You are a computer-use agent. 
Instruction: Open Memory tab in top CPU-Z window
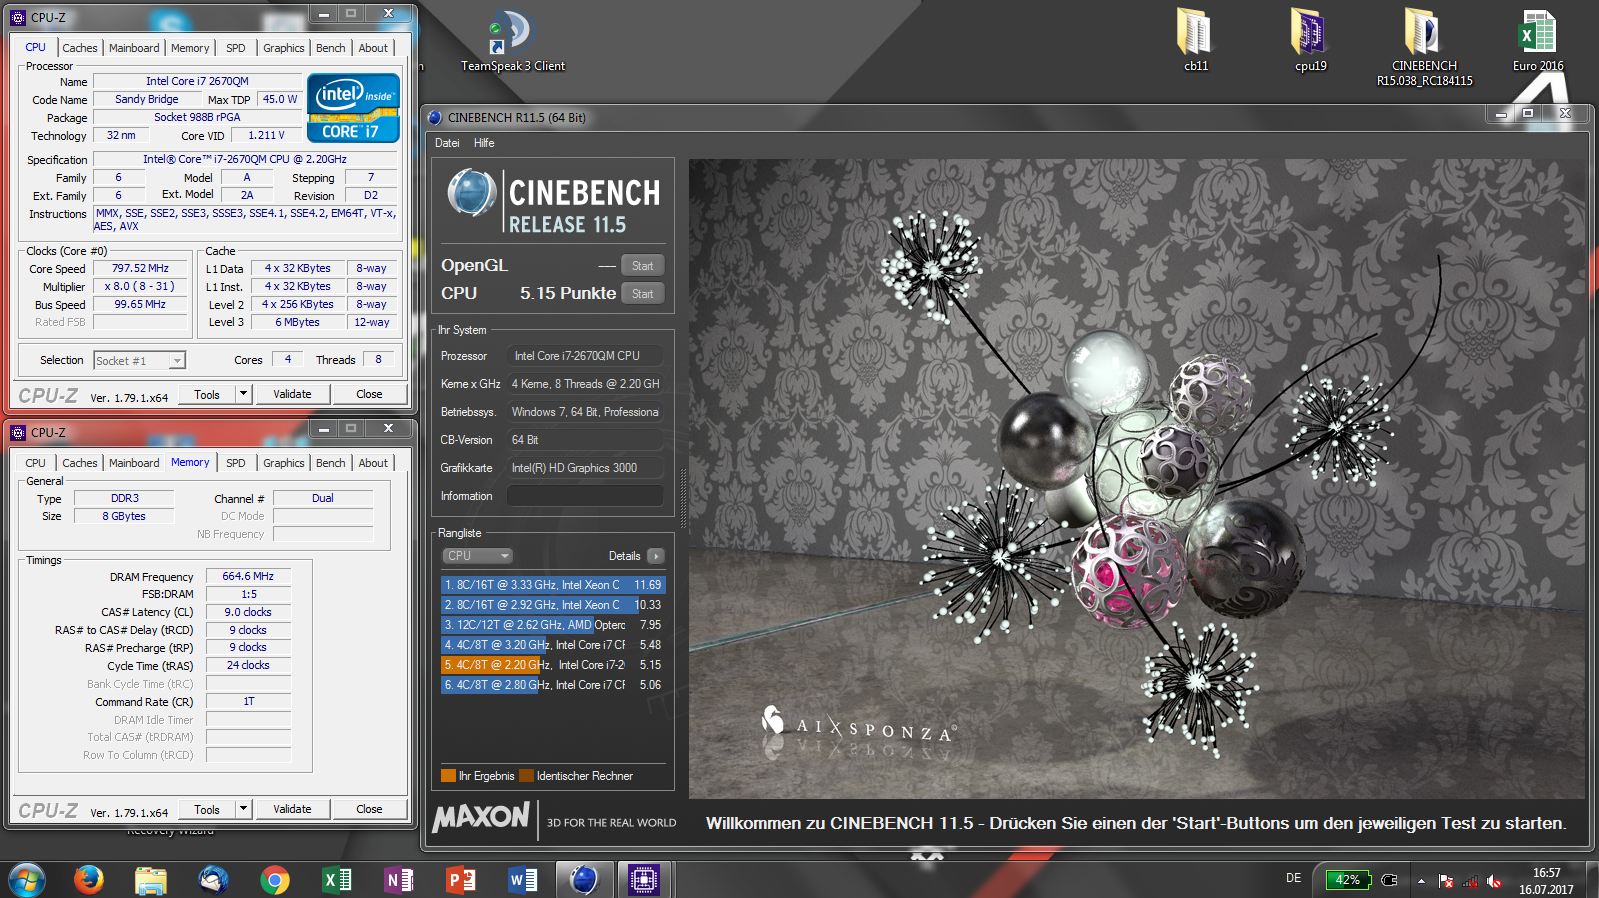pyautogui.click(x=190, y=48)
